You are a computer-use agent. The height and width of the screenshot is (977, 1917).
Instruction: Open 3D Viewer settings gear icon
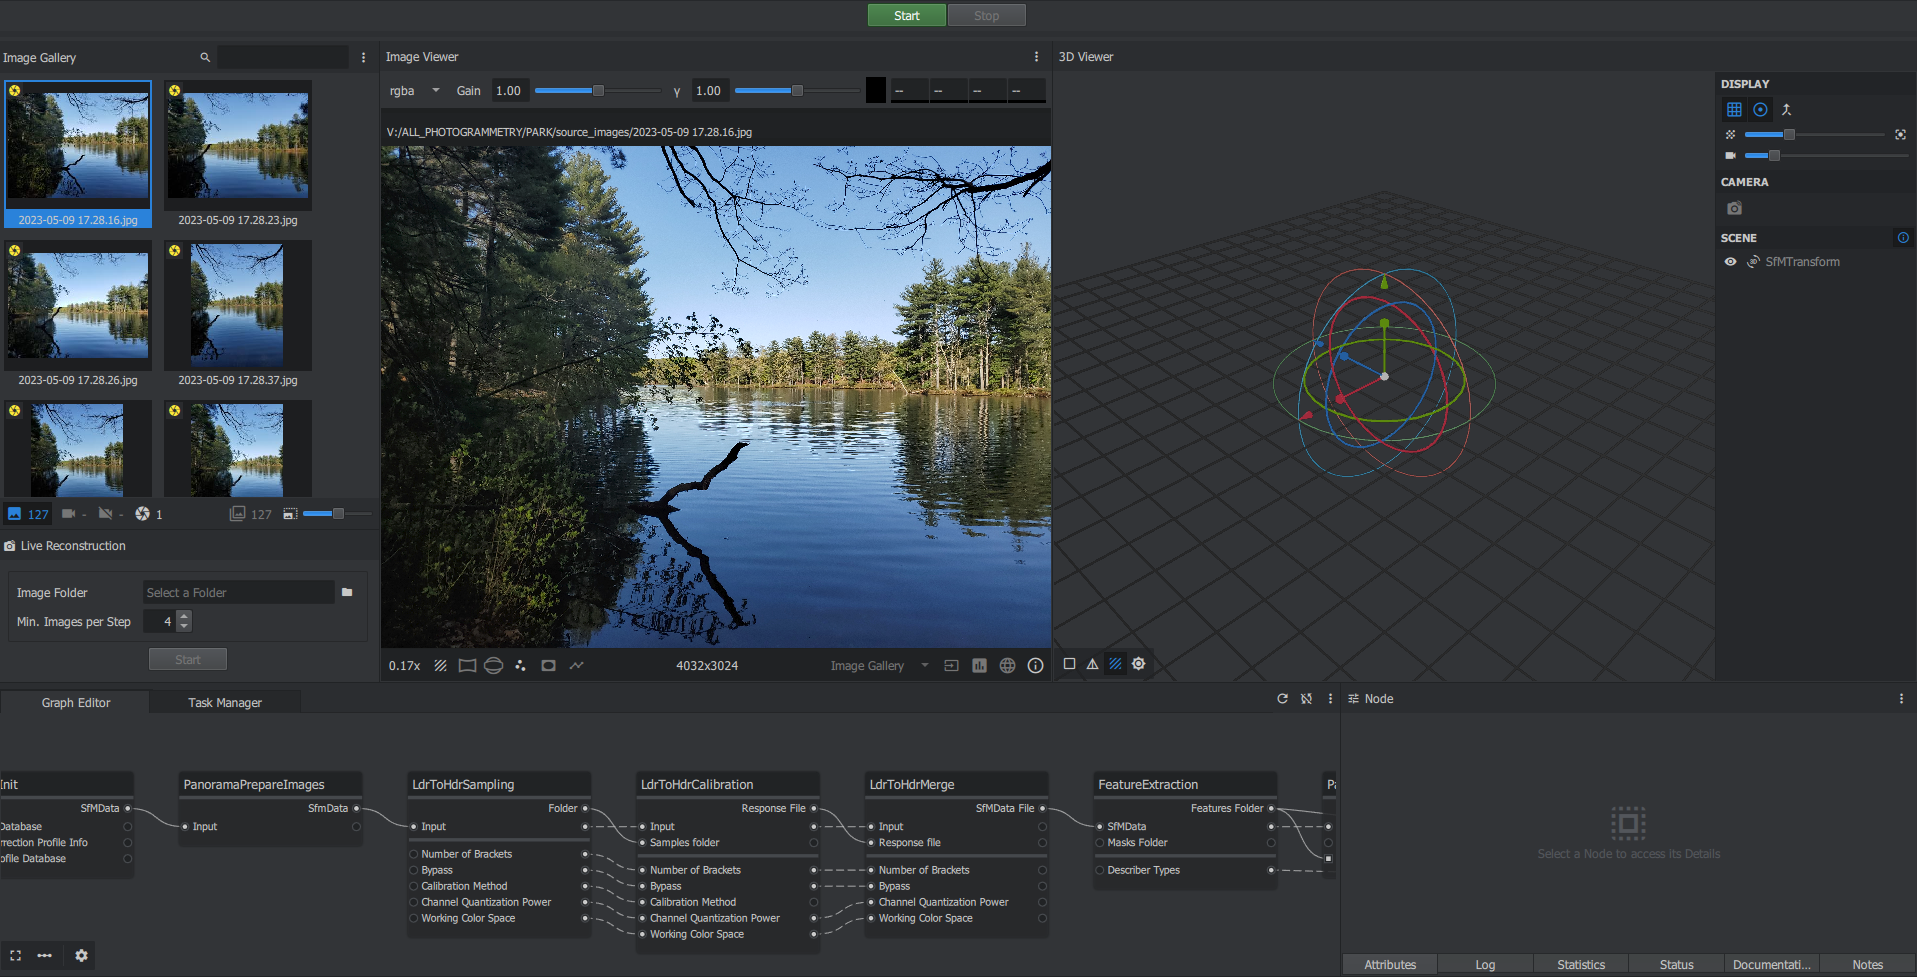[x=1138, y=664]
